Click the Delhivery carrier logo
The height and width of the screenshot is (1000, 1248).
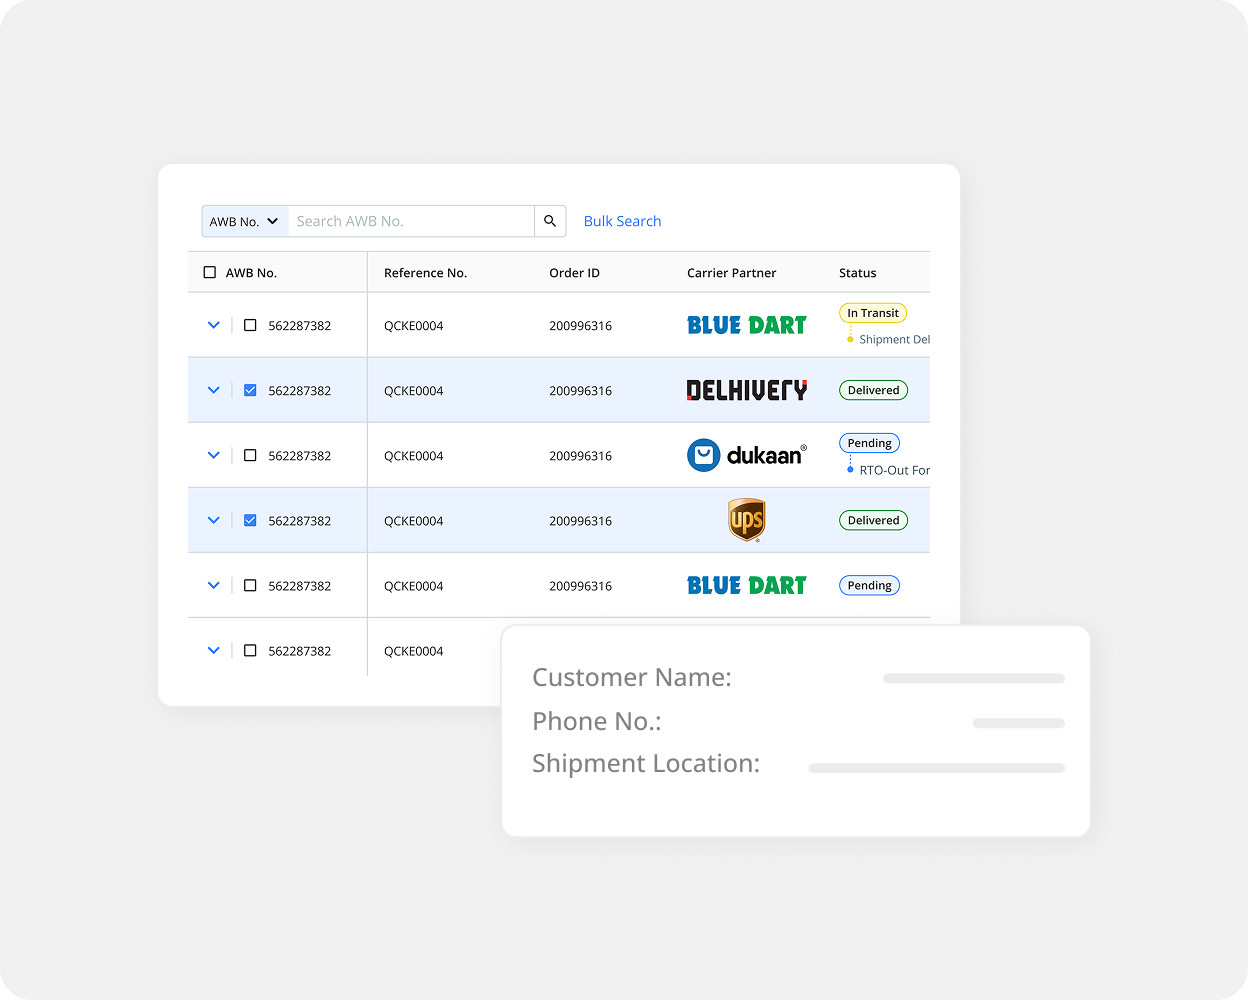tap(746, 390)
